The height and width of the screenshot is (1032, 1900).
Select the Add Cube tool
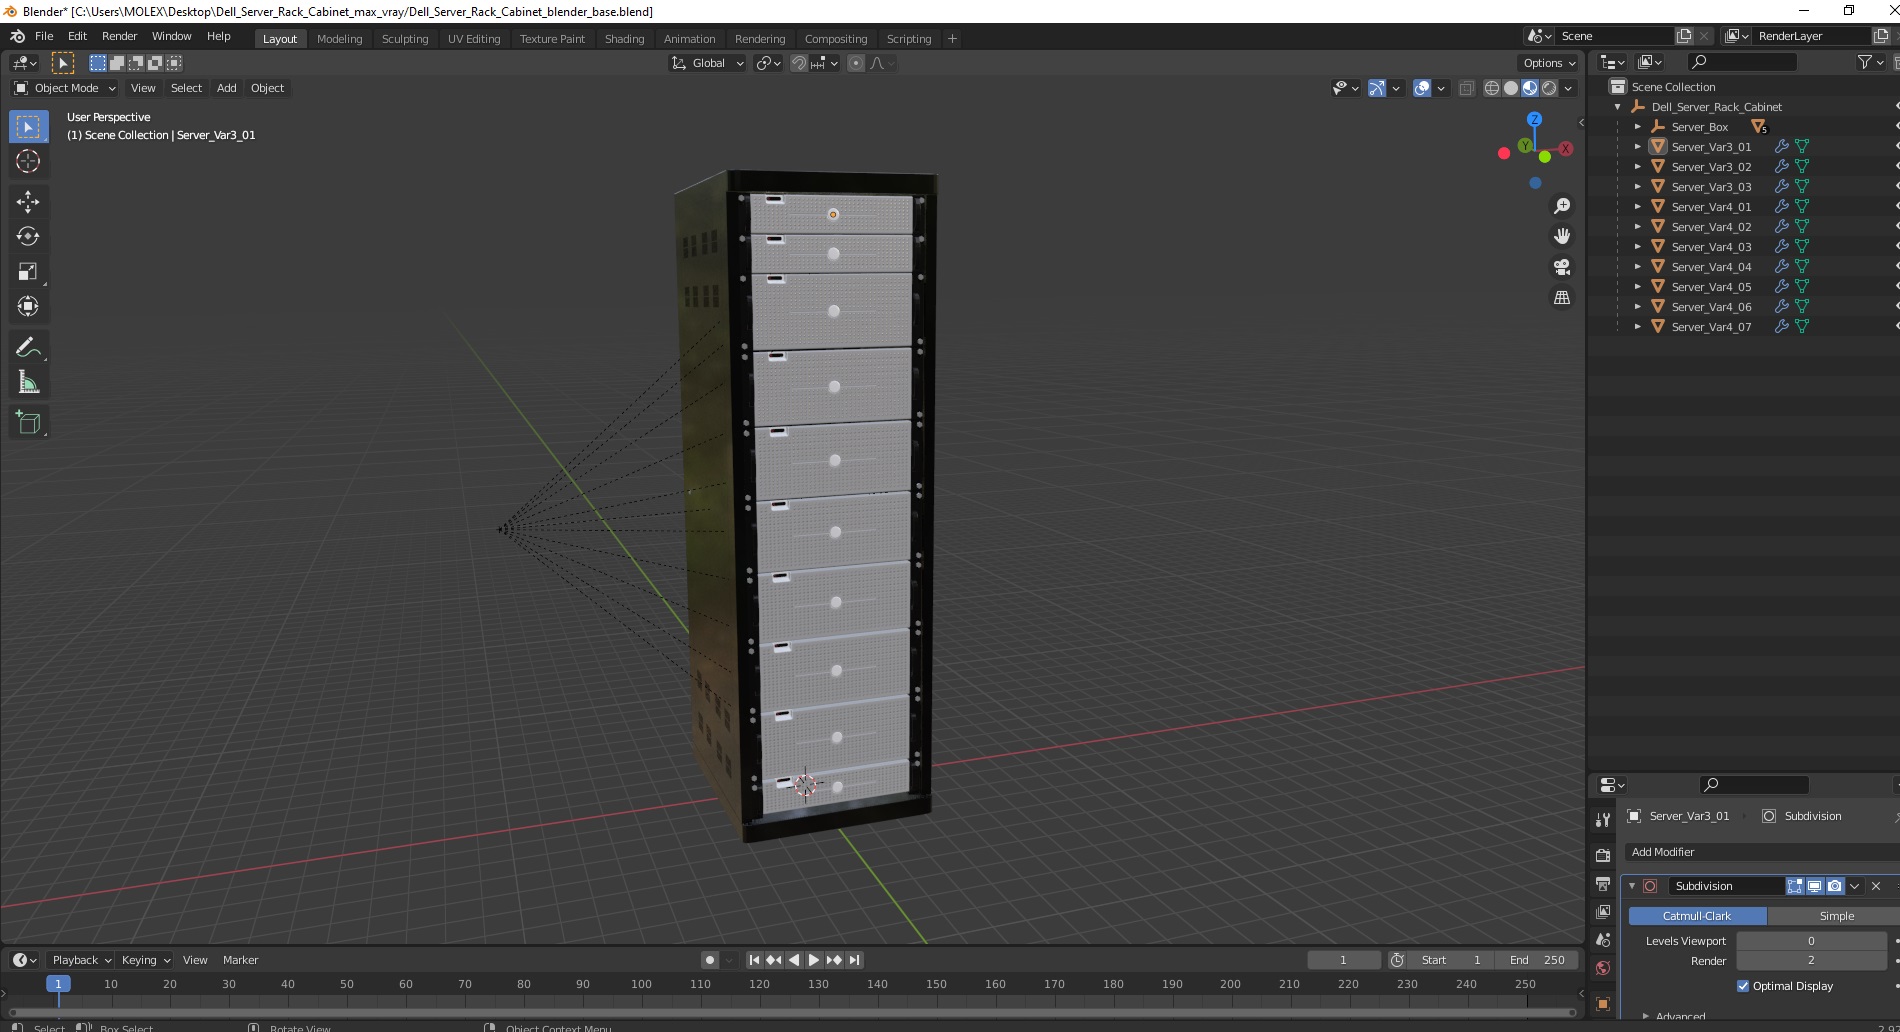tap(28, 423)
